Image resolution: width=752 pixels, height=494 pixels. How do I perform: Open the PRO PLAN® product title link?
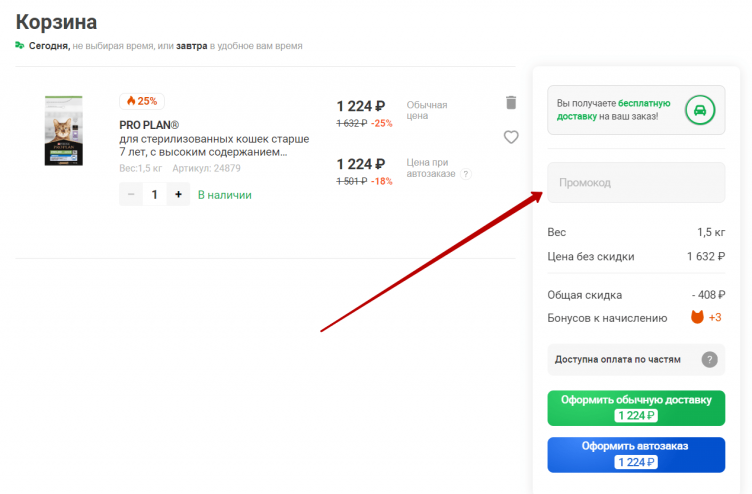tap(149, 125)
